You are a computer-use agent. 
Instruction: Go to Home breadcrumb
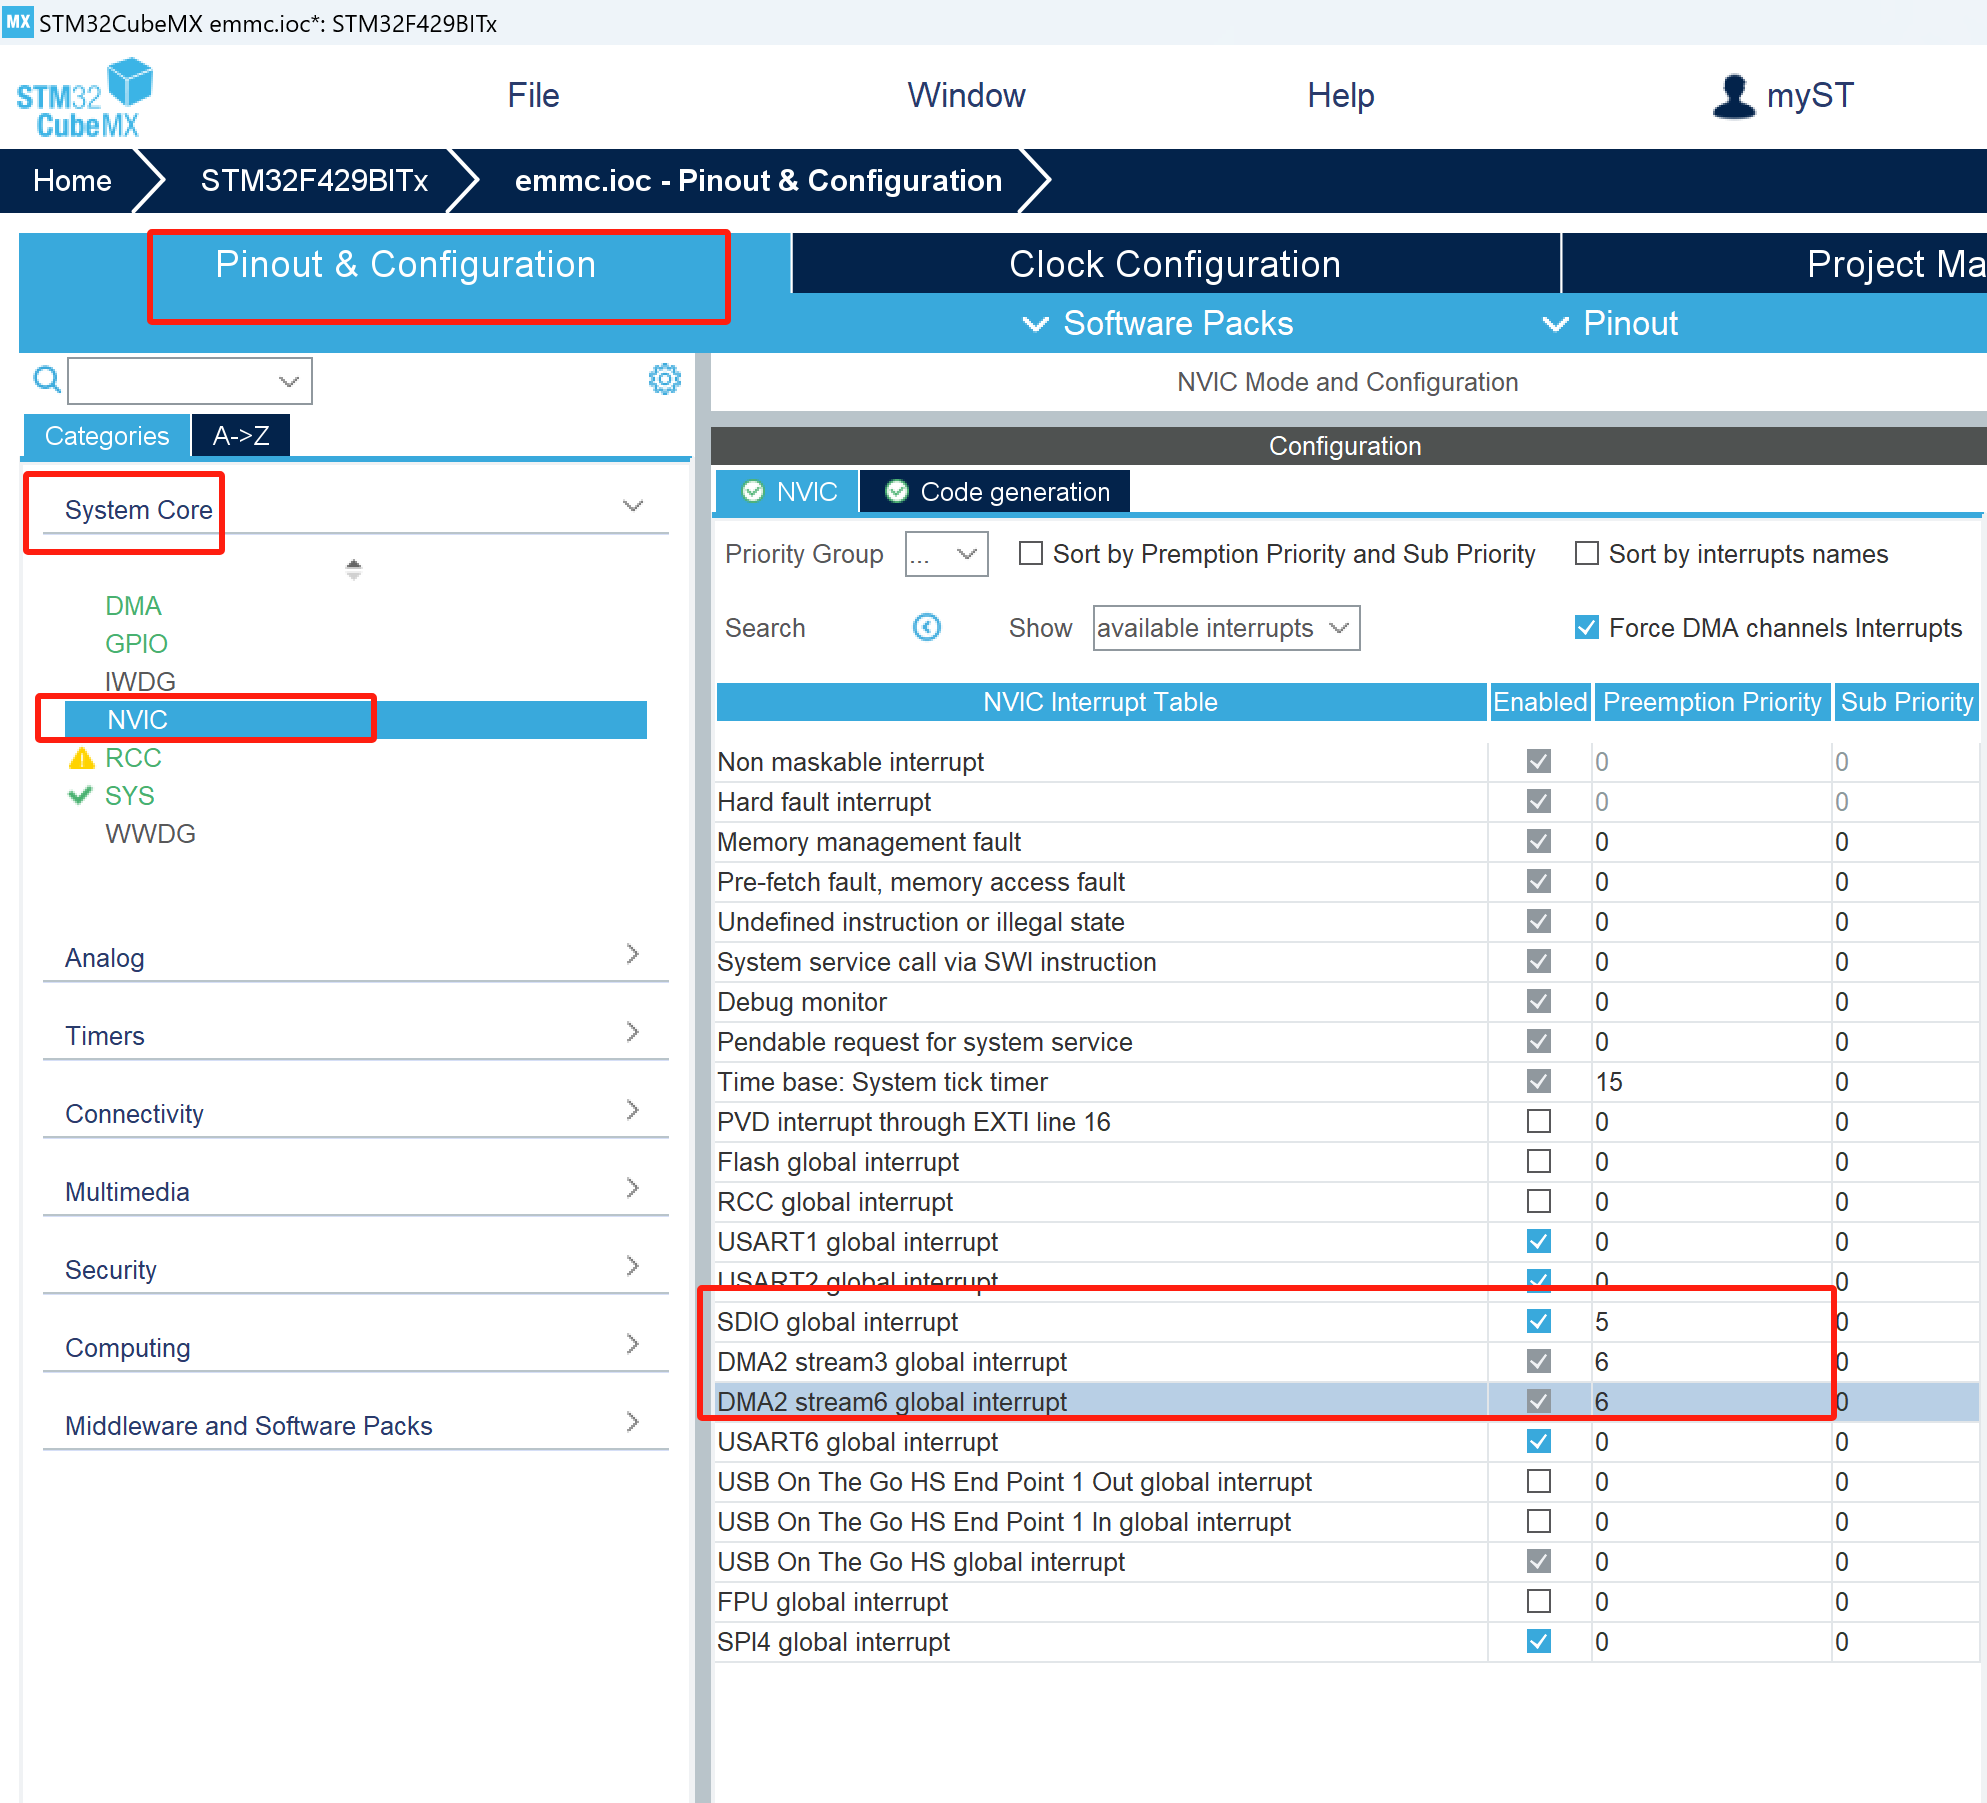tap(72, 180)
